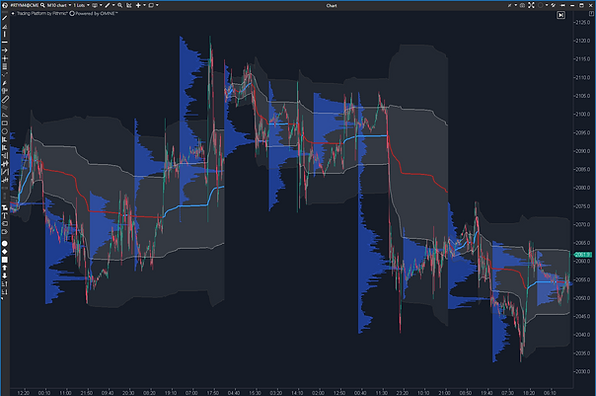Click the plus add icon in top toolbar
This screenshot has width=596, height=396.
point(138,5)
